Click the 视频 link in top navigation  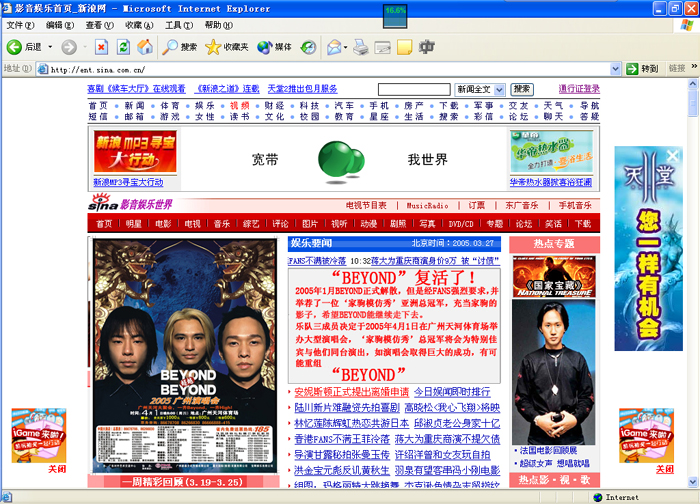click(x=239, y=106)
